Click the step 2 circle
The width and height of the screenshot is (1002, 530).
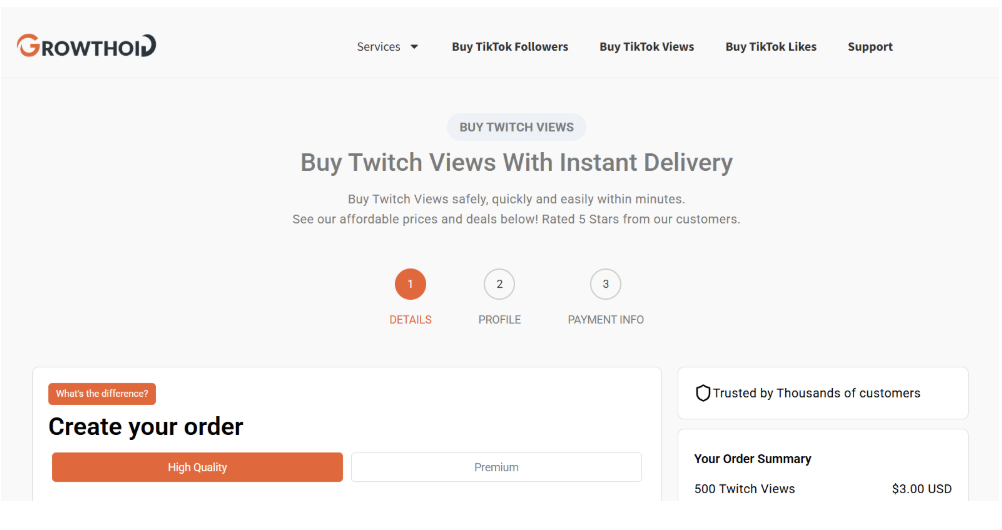[500, 284]
